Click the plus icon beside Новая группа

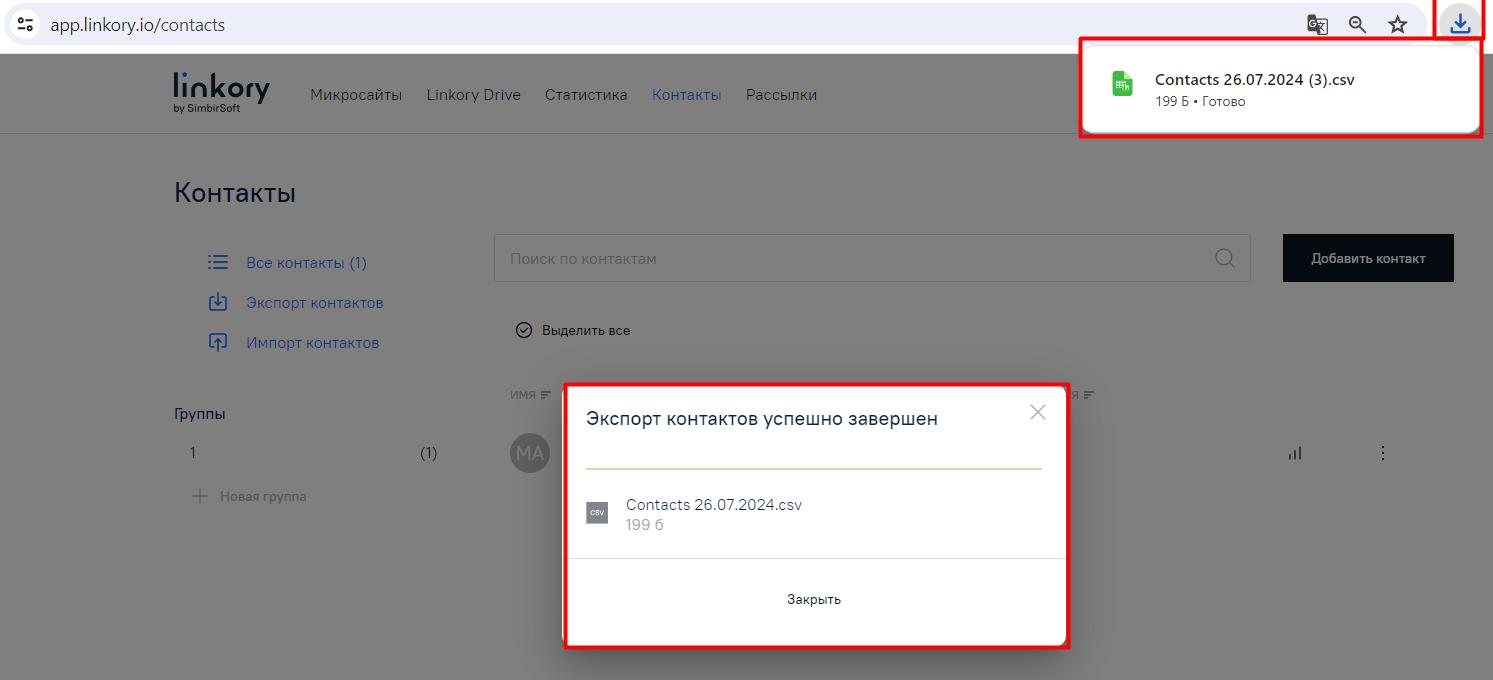coord(198,496)
